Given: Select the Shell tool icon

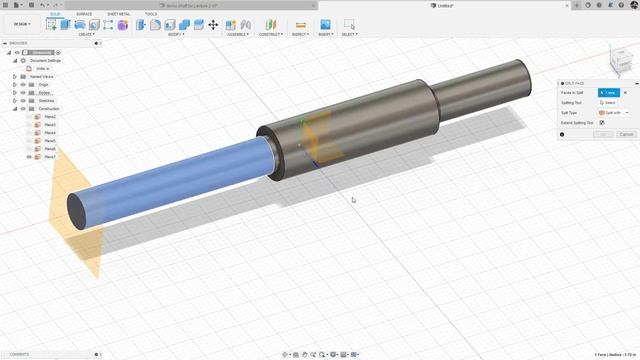Looking at the screenshot, I should pyautogui.click(x=170, y=25).
